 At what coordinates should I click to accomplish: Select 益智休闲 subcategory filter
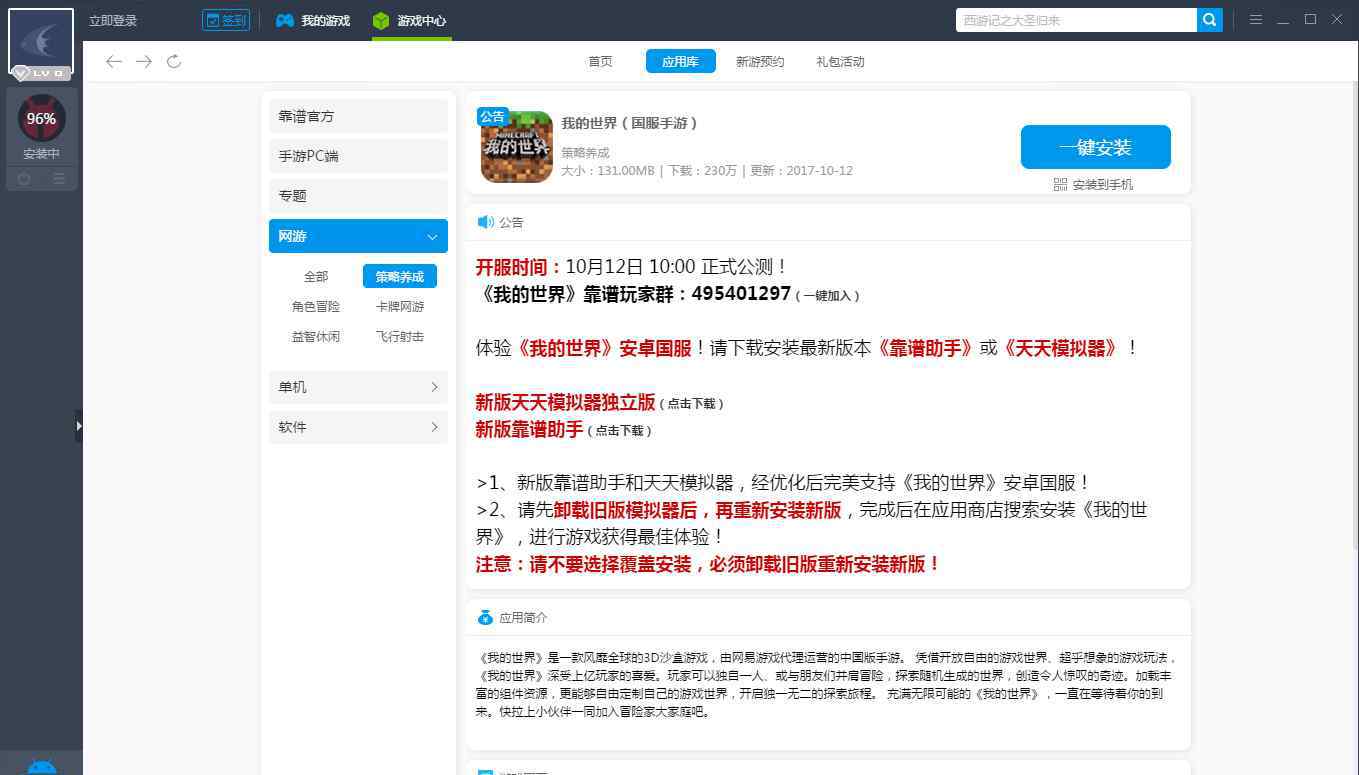tap(316, 337)
